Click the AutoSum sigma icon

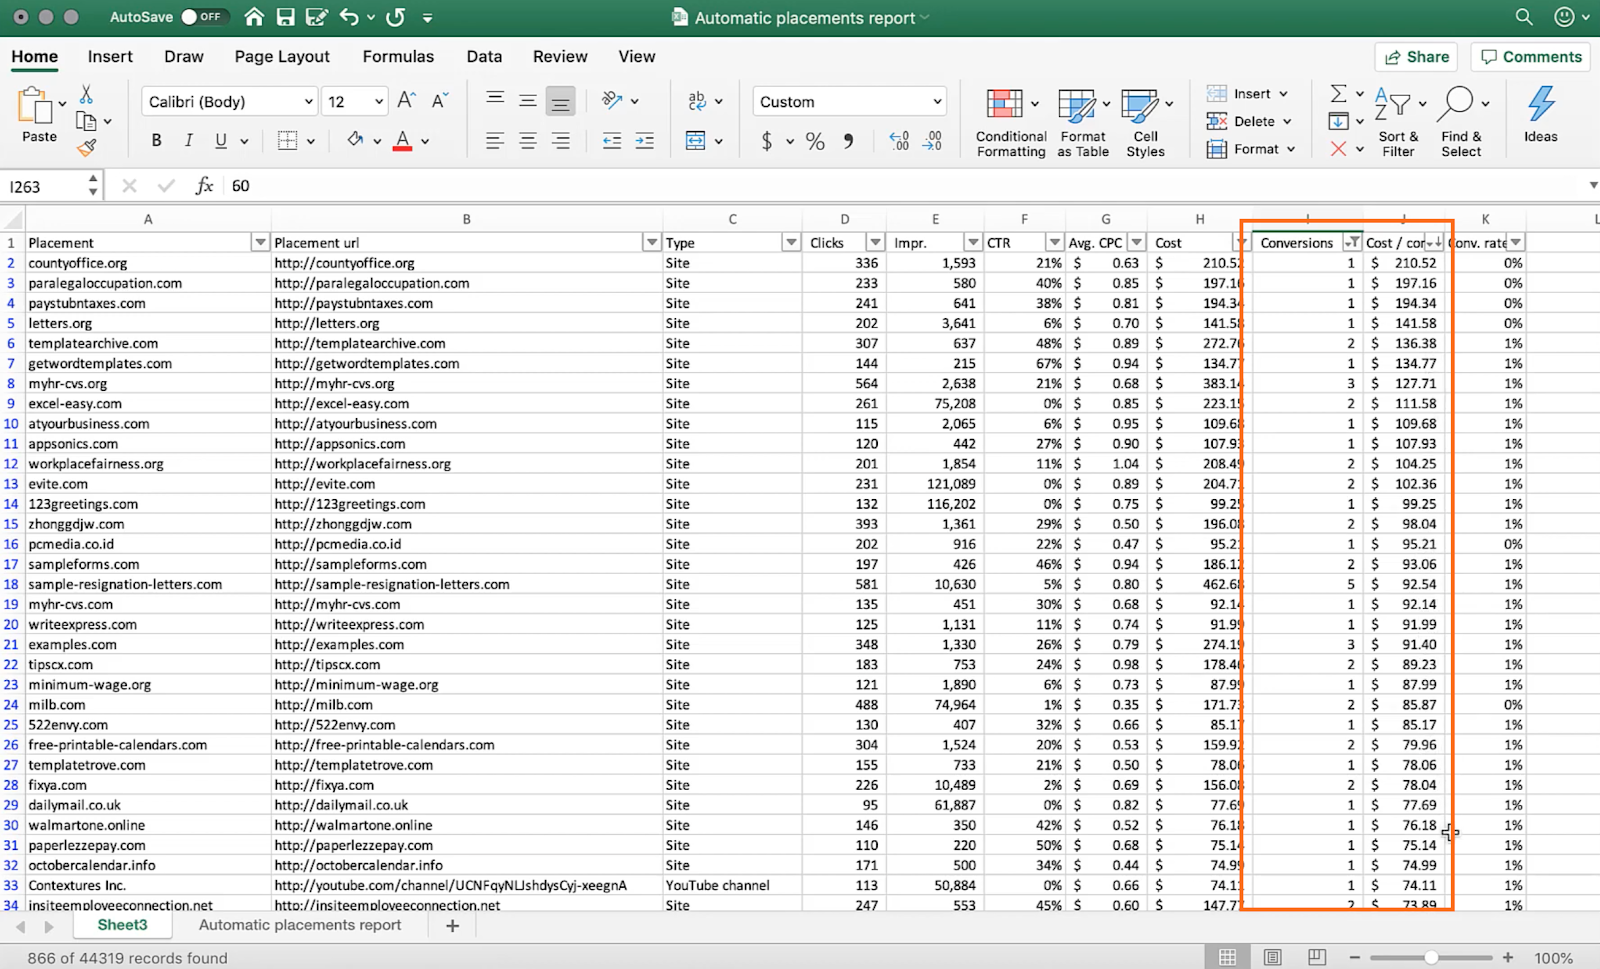[1338, 93]
